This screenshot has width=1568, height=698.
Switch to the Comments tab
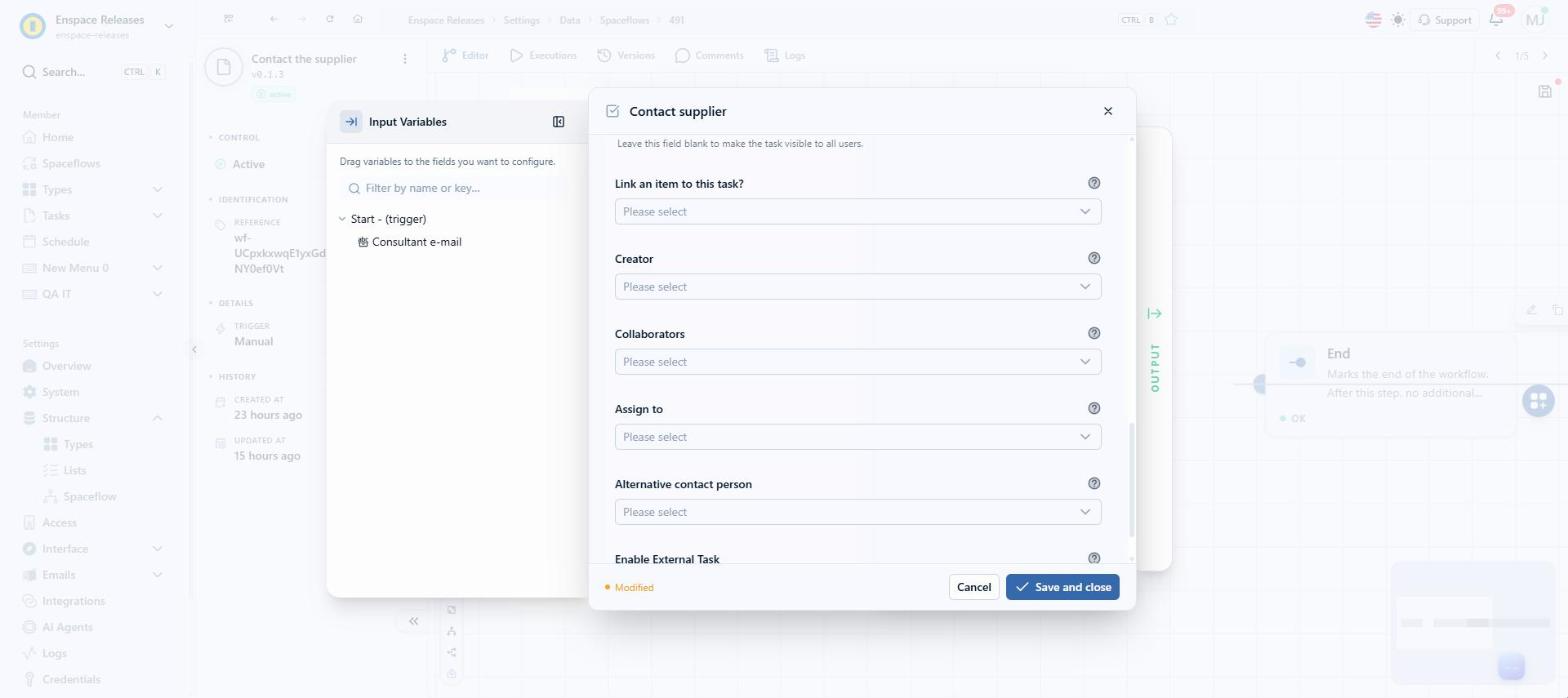pyautogui.click(x=709, y=56)
